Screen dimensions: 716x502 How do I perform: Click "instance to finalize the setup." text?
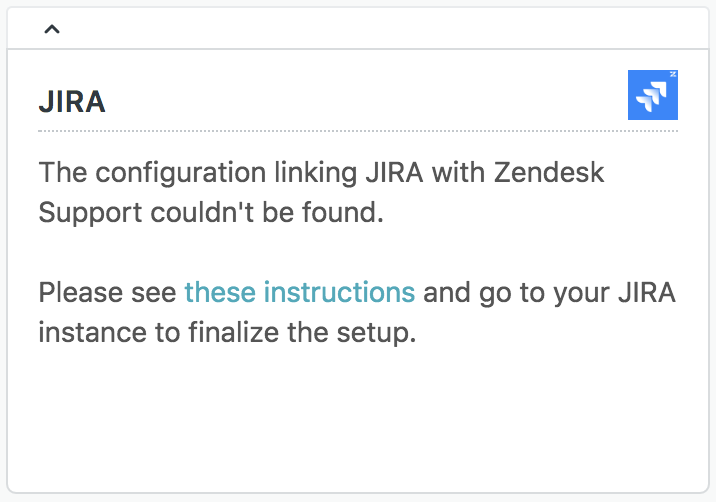point(226,332)
